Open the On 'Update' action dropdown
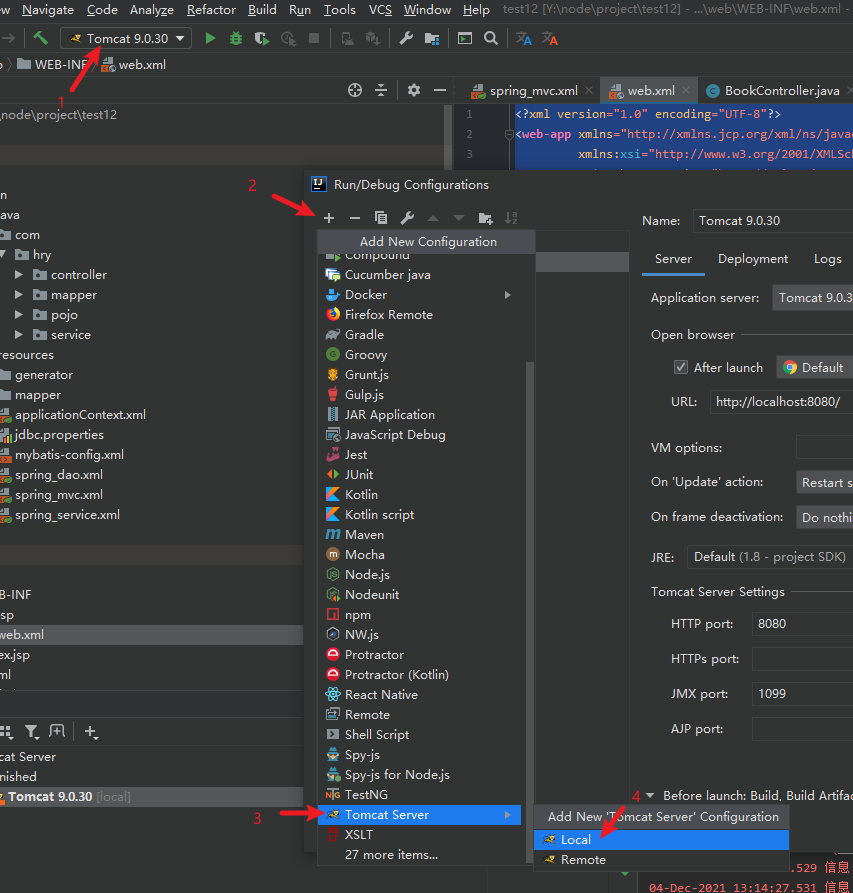The width and height of the screenshot is (853, 893). pos(824,482)
